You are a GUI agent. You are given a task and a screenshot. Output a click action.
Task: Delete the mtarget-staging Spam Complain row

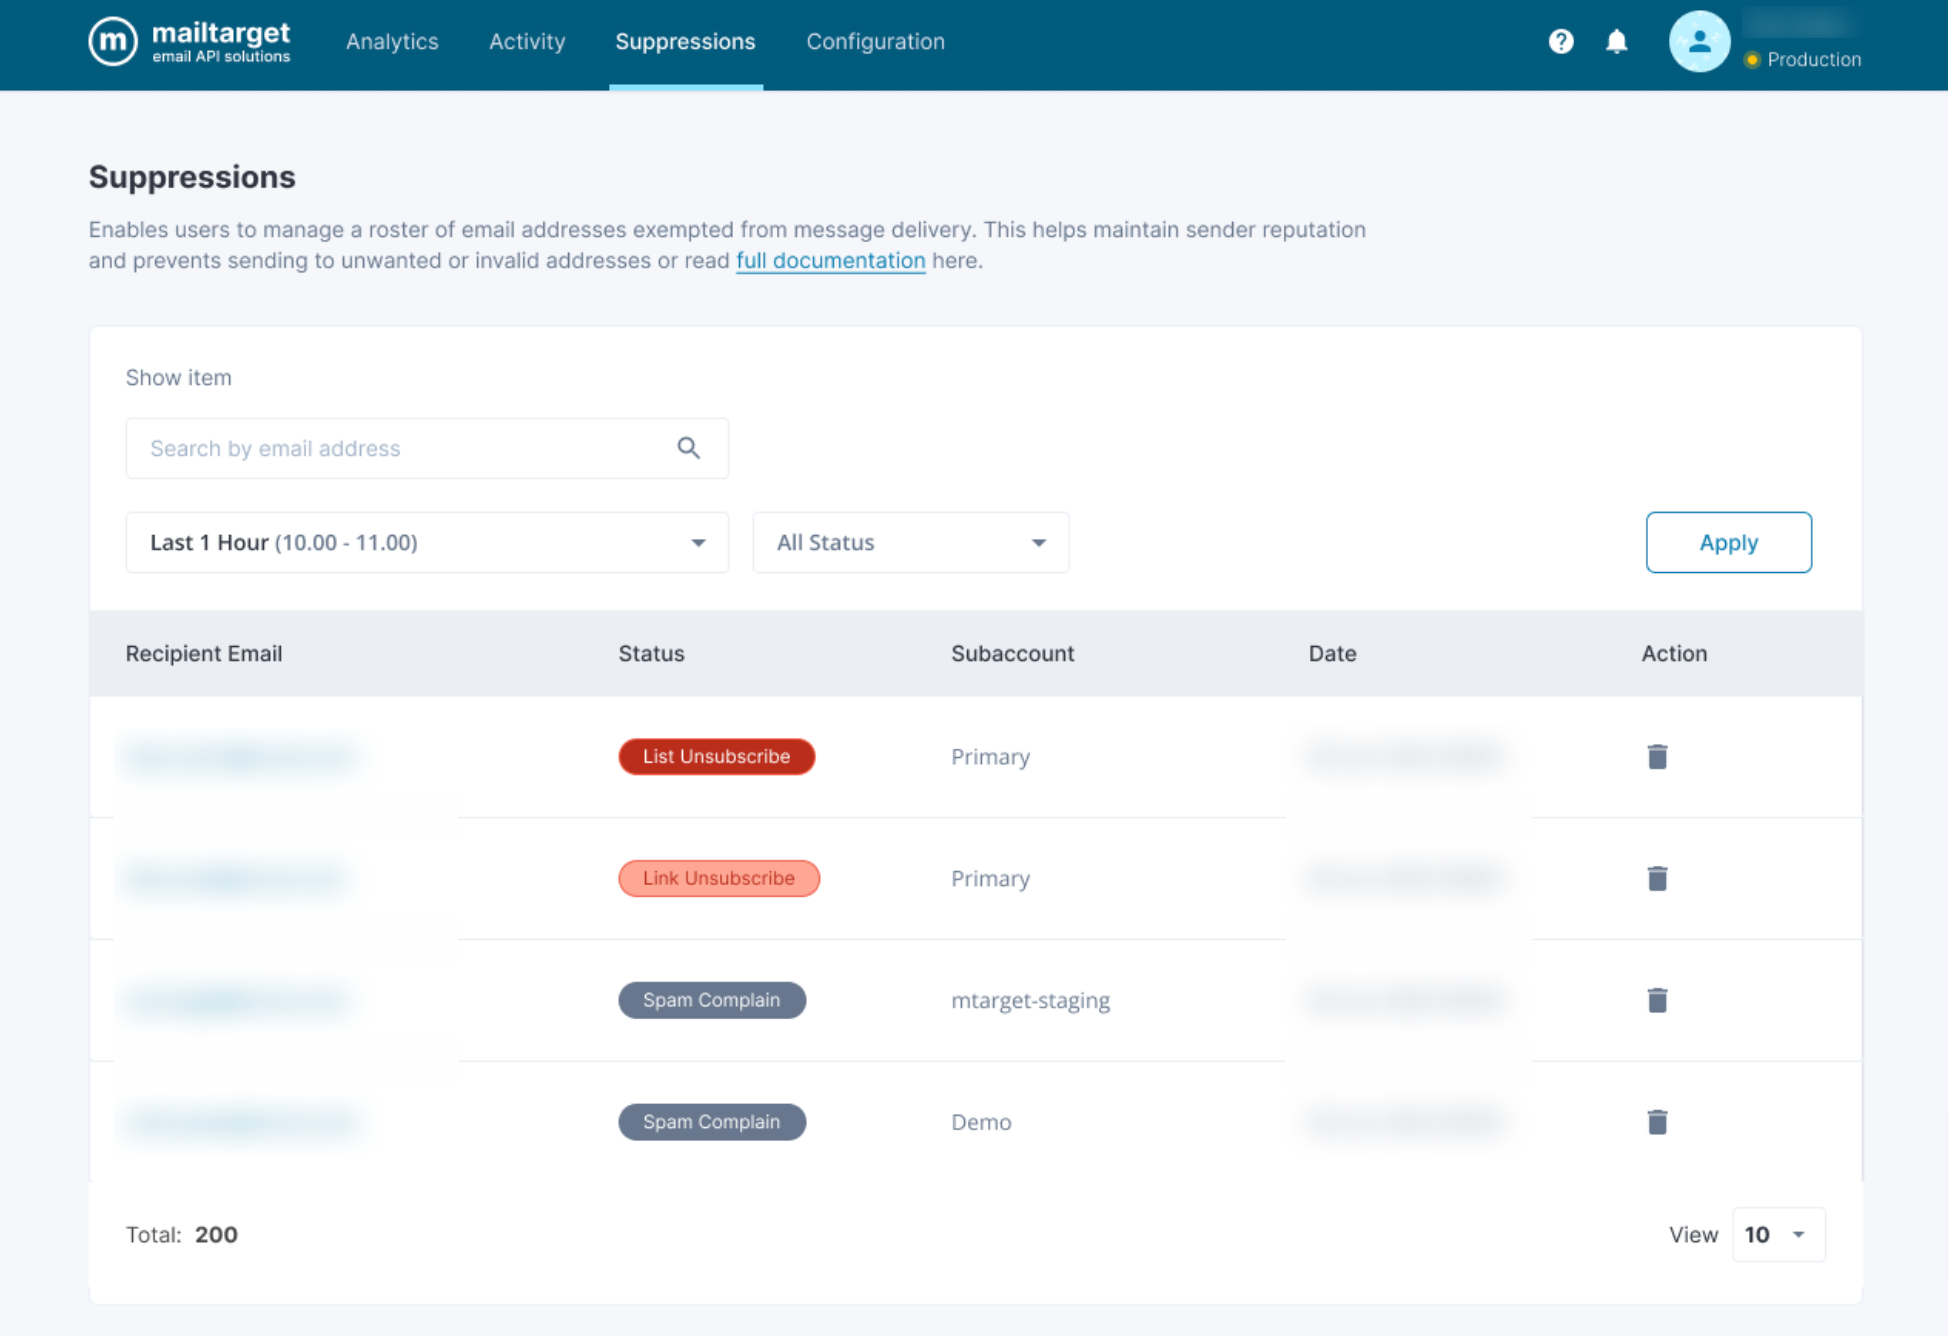pyautogui.click(x=1657, y=1000)
